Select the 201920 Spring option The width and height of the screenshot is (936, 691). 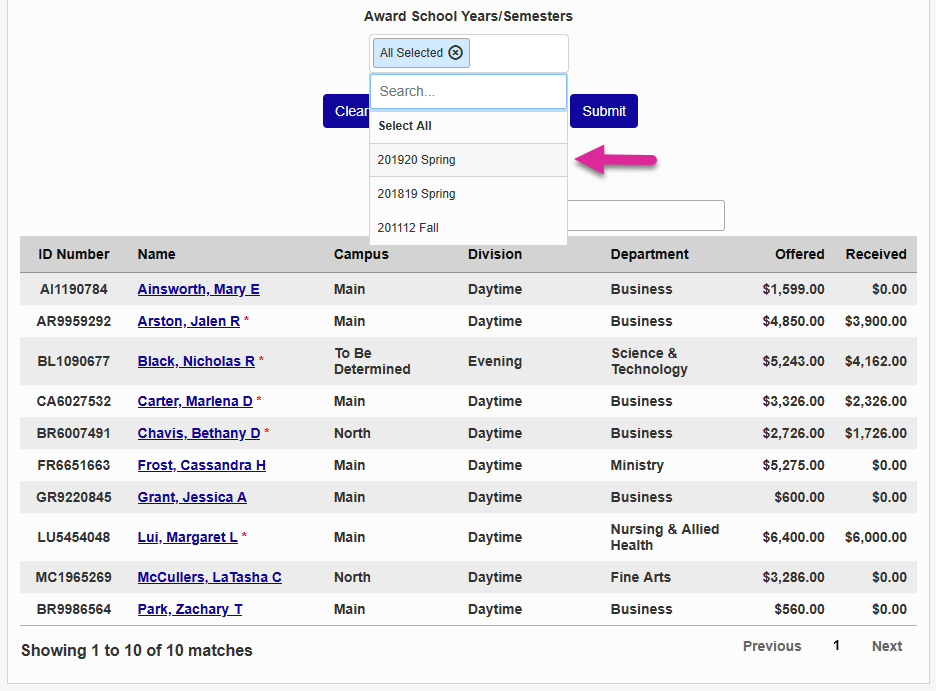469,160
